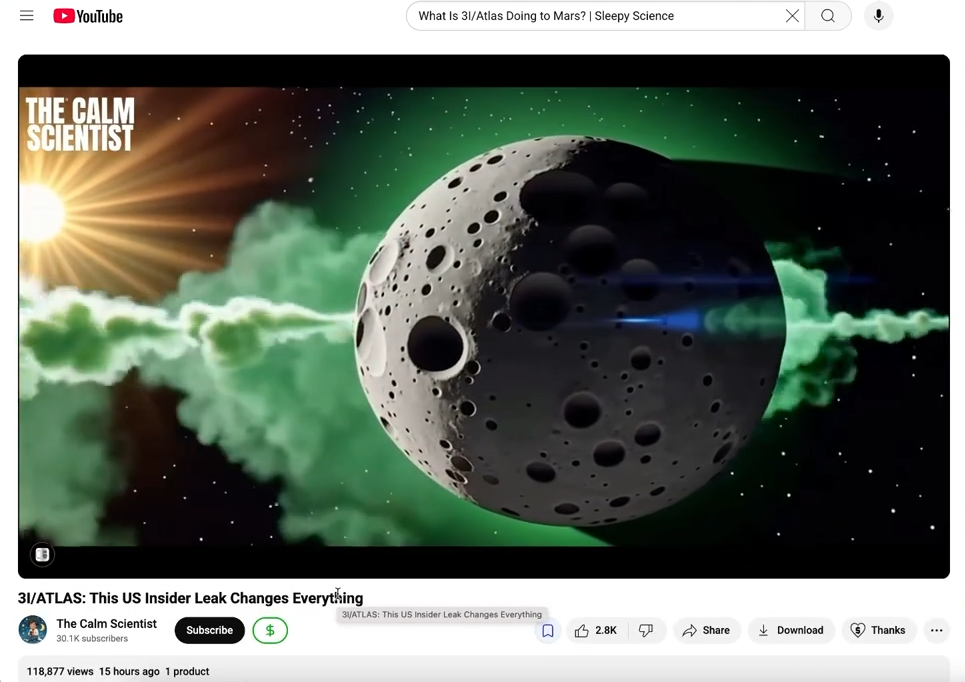The width and height of the screenshot is (965, 682).
Task: Click the magnifying glass search button
Action: [828, 16]
